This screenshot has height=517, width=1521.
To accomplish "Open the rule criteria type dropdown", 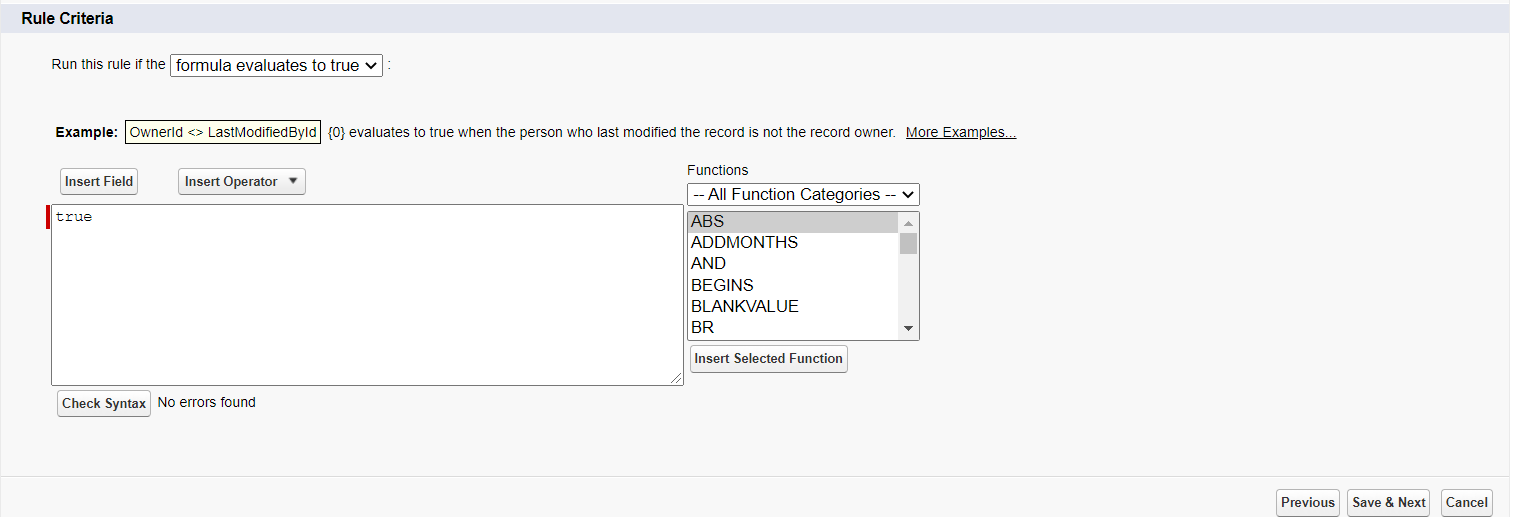I will tap(276, 65).
